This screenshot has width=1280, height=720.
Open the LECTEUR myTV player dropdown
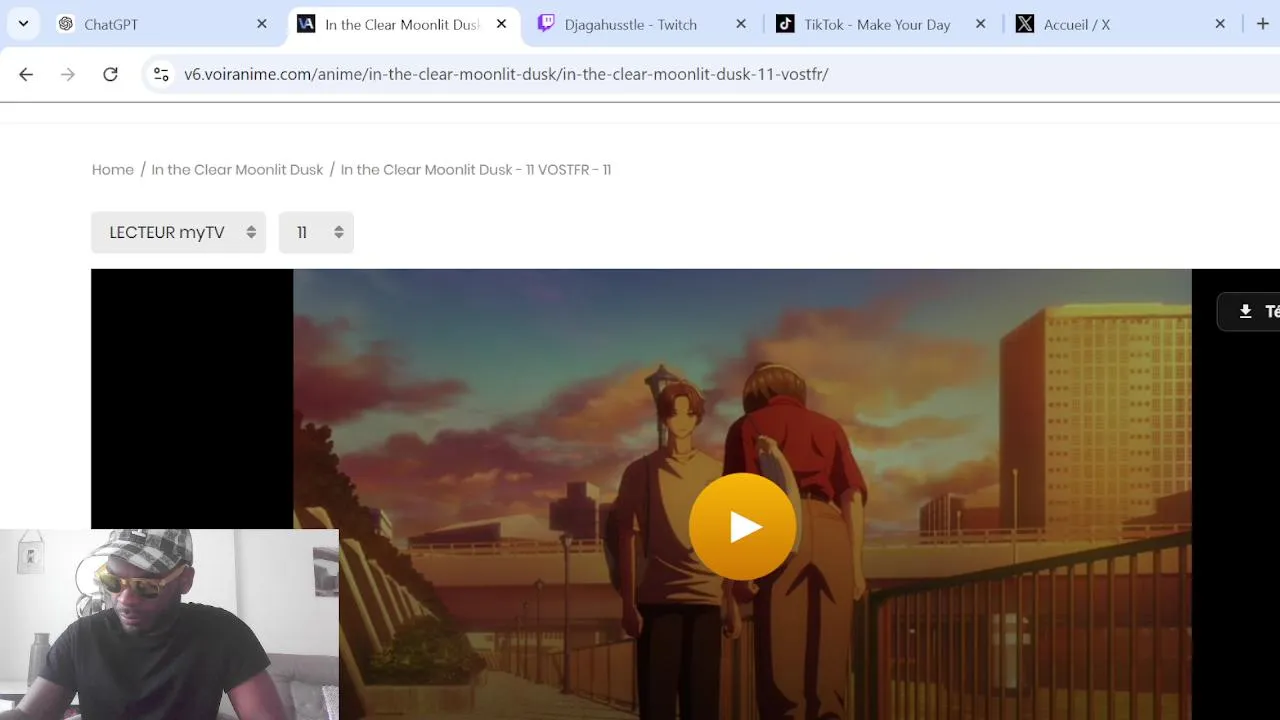(x=179, y=232)
